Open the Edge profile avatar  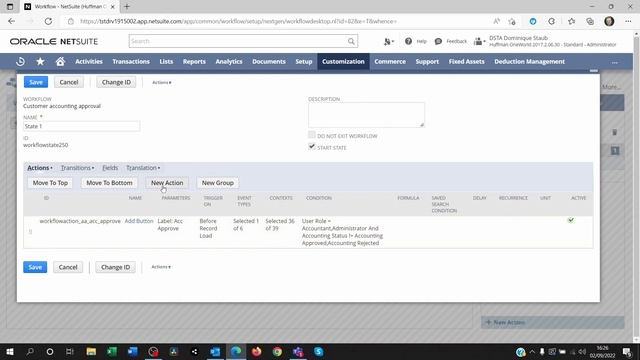coord(609,21)
